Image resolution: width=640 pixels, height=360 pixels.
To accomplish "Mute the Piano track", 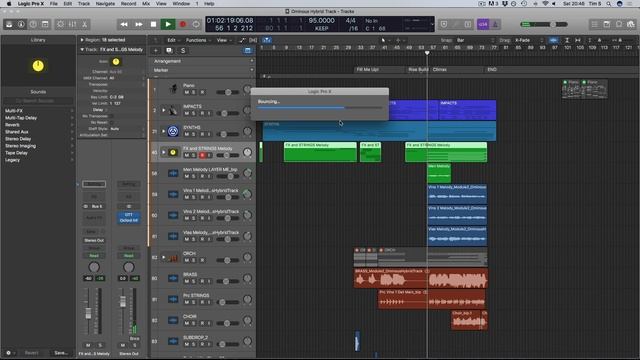I will pyautogui.click(x=187, y=92).
